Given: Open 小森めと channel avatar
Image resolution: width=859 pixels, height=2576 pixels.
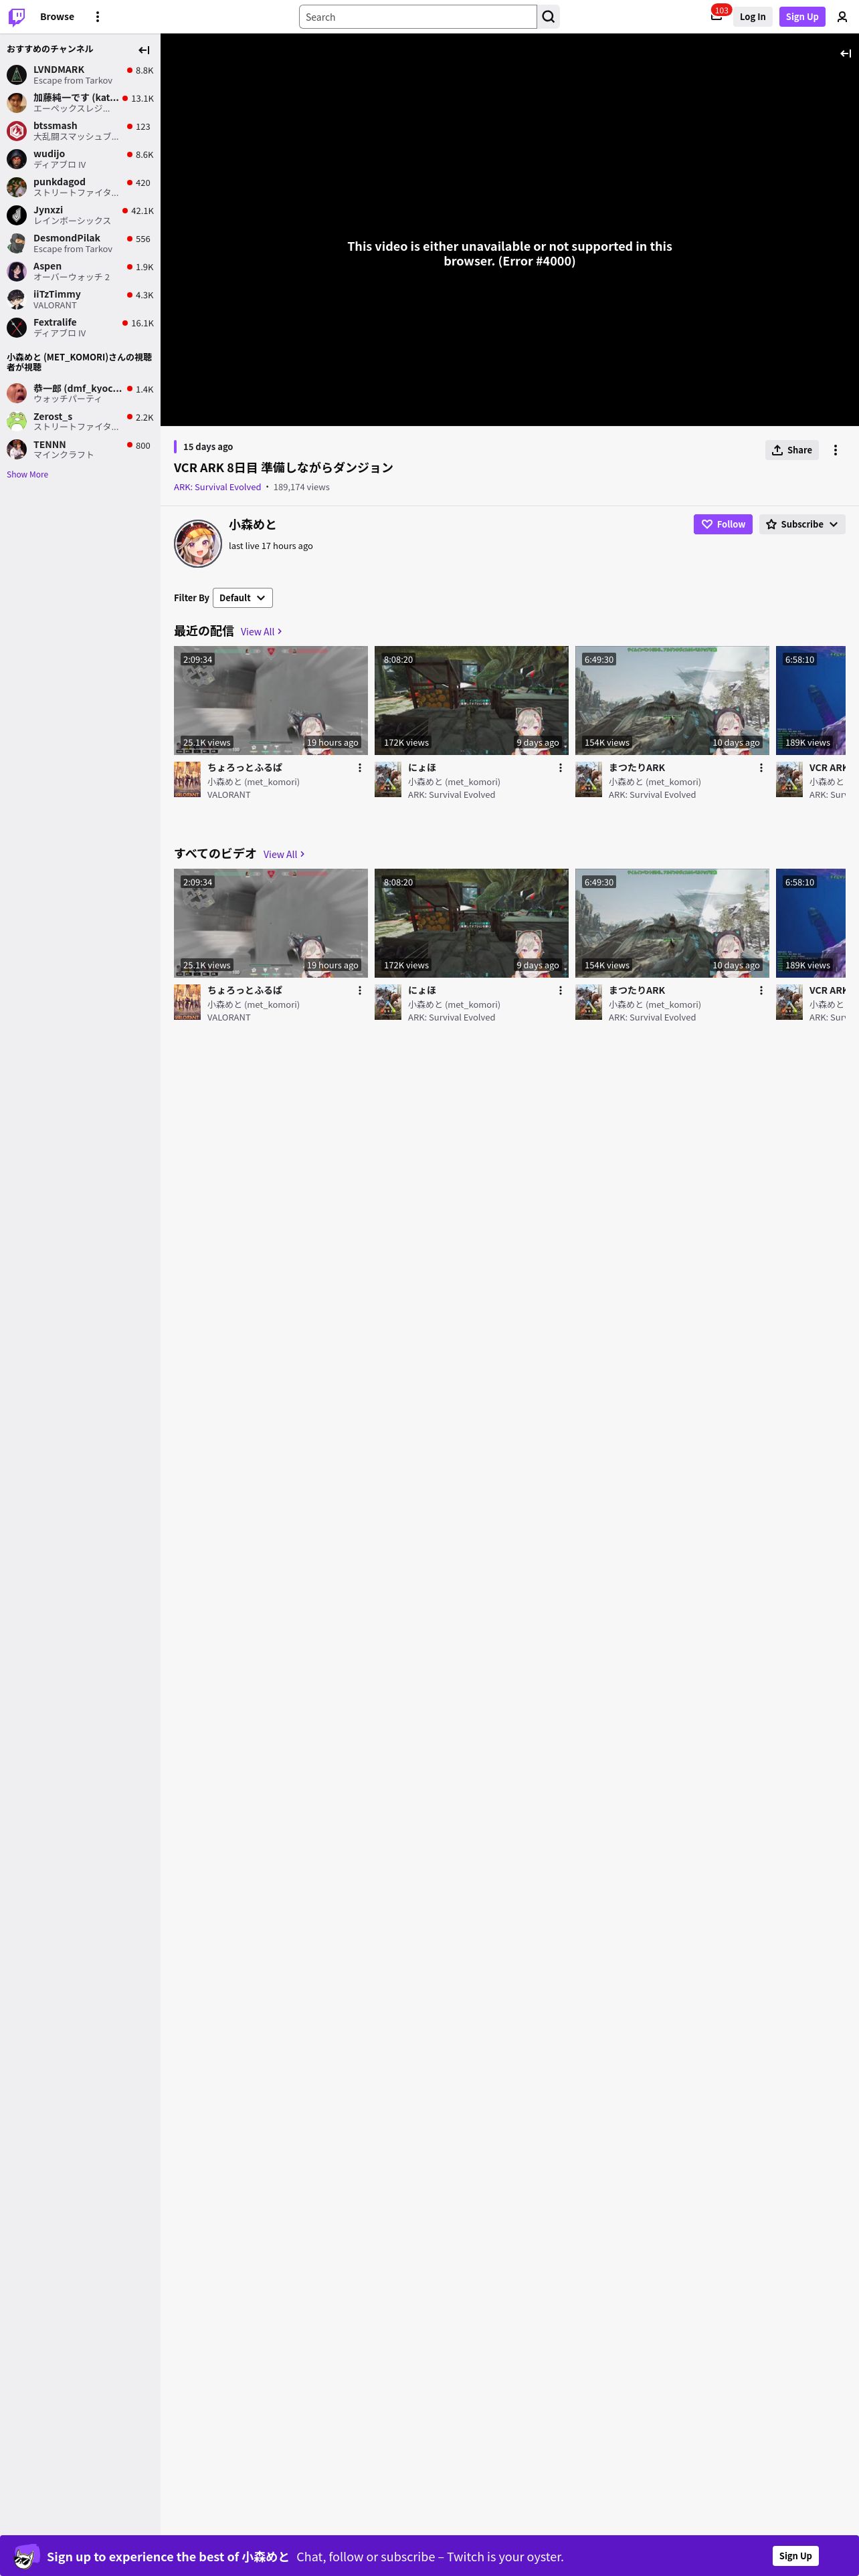Looking at the screenshot, I should pos(198,543).
